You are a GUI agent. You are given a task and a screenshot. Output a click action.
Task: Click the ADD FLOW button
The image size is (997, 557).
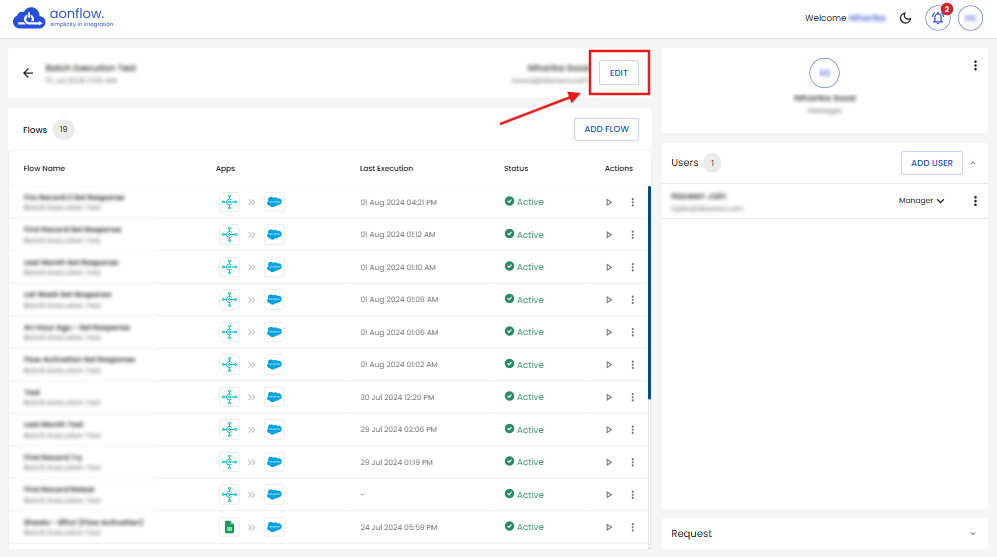606,129
